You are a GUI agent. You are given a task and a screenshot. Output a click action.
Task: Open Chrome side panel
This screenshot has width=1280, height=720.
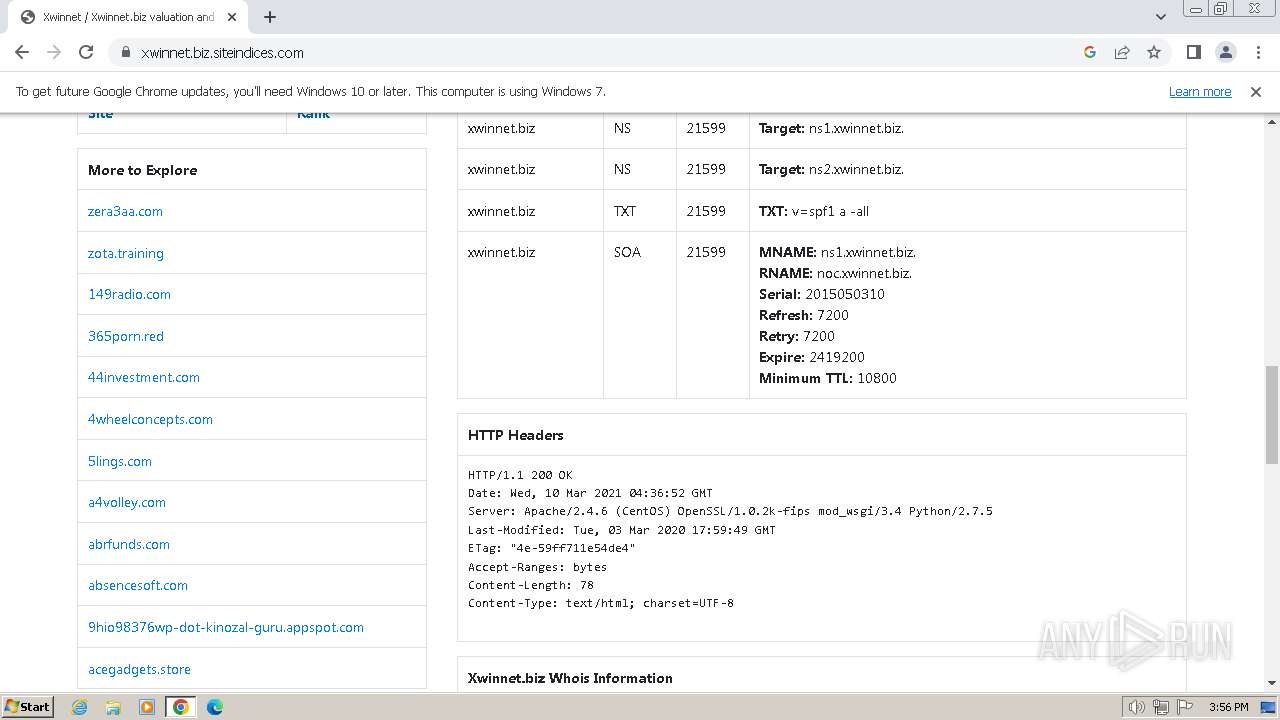pyautogui.click(x=1193, y=52)
